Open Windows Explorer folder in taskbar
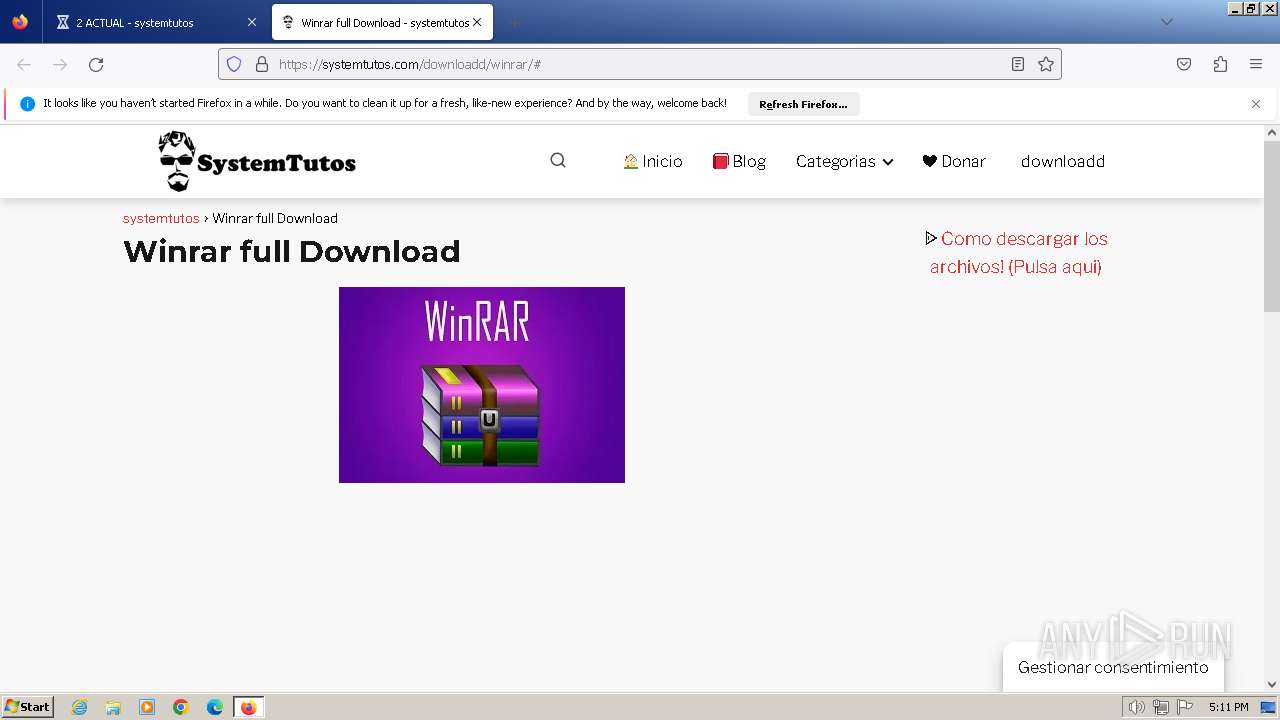This screenshot has height=720, width=1280. (x=113, y=707)
